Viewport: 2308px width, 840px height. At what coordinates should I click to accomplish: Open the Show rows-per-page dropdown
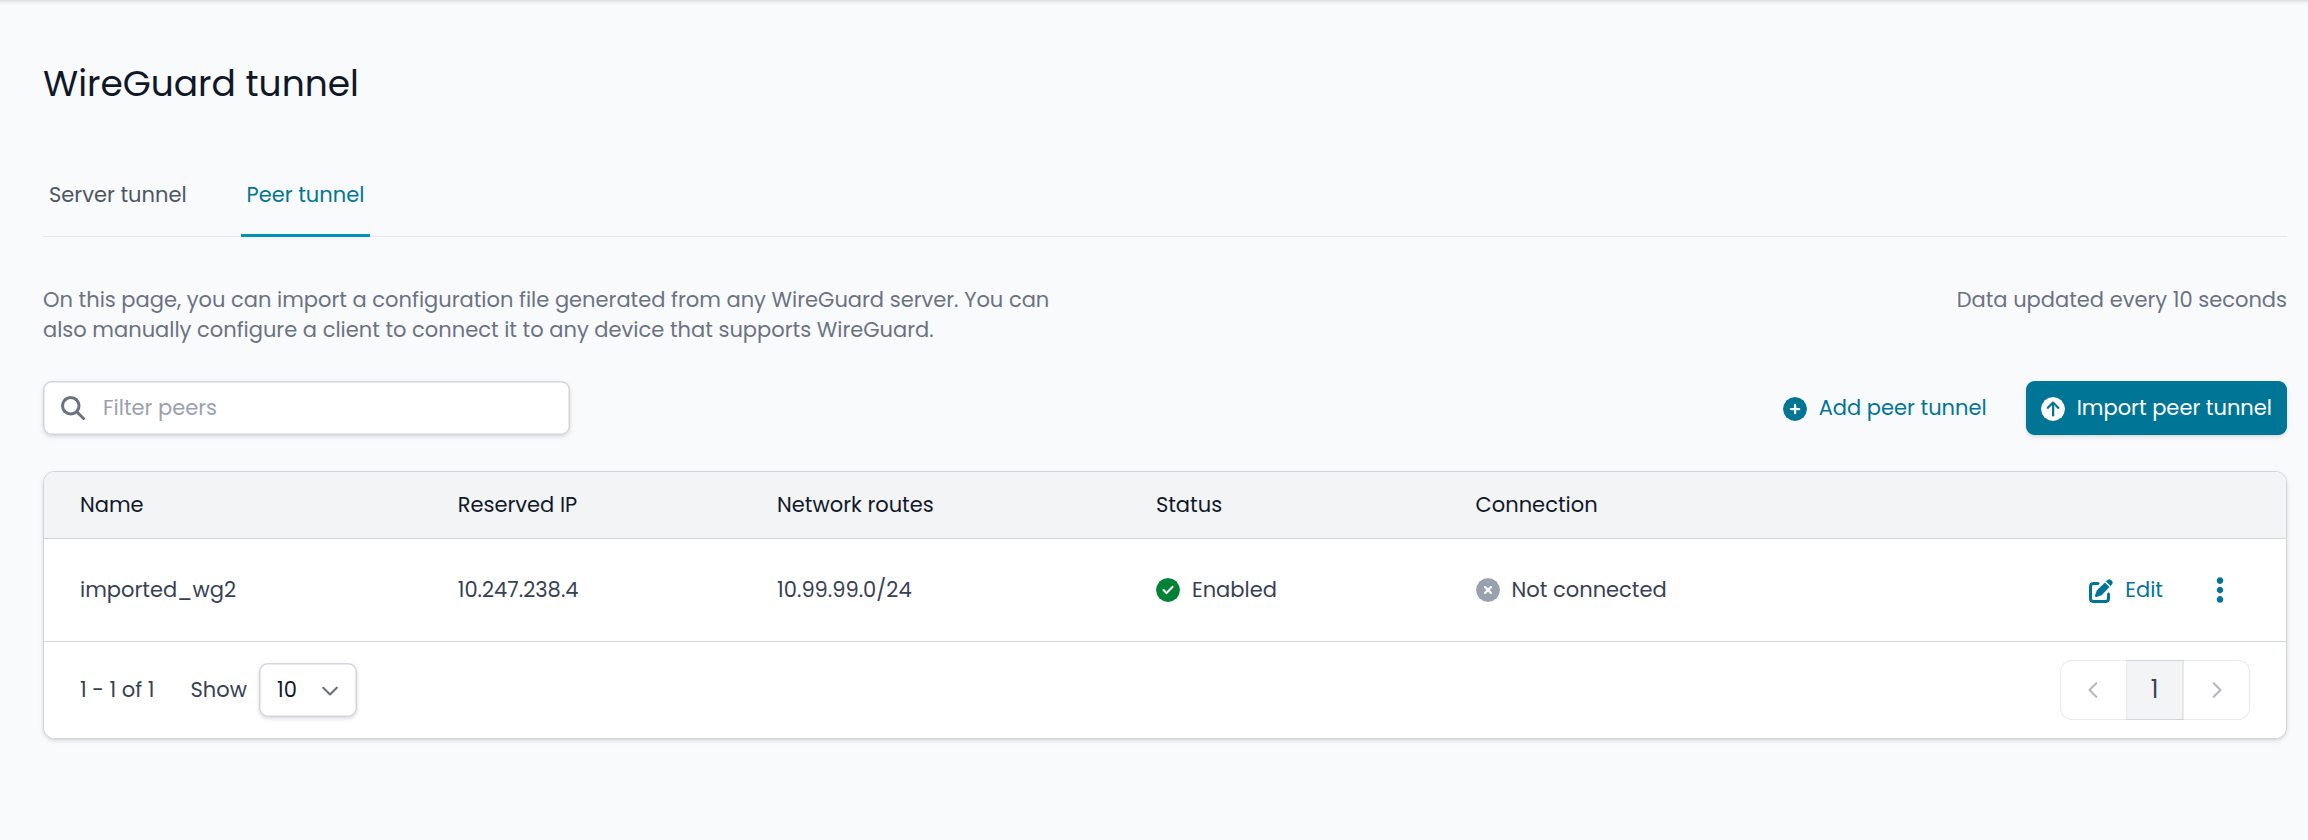pyautogui.click(x=307, y=690)
